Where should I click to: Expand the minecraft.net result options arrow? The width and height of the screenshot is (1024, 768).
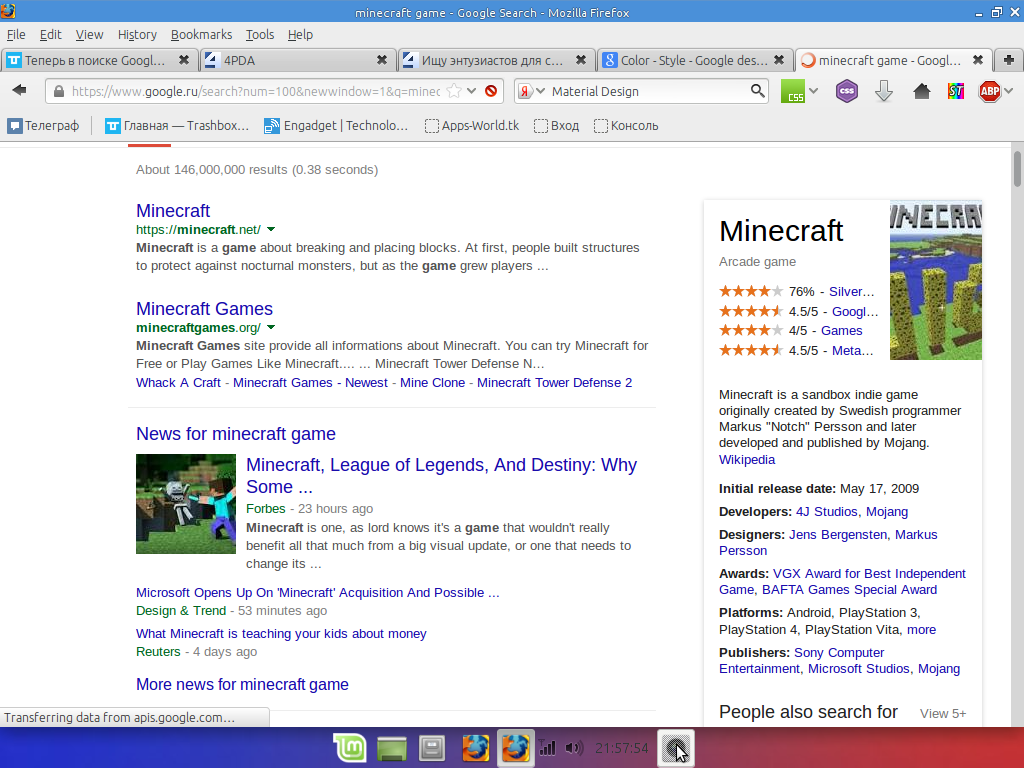(x=271, y=229)
